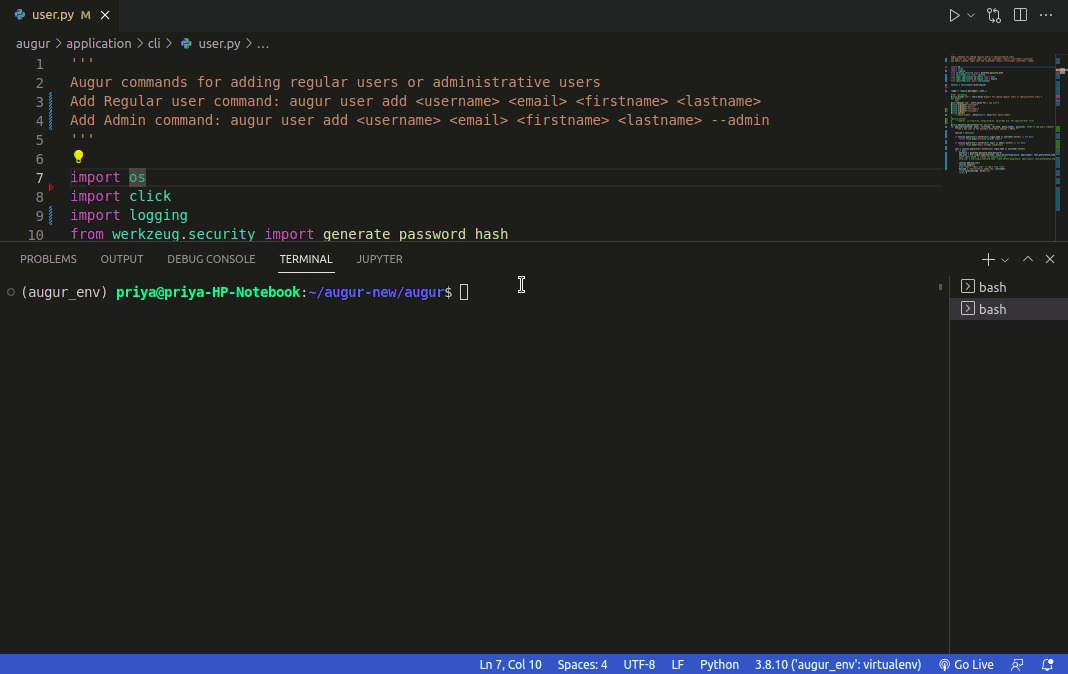The image size is (1068, 674).
Task: Run the Python file with play icon
Action: [954, 15]
